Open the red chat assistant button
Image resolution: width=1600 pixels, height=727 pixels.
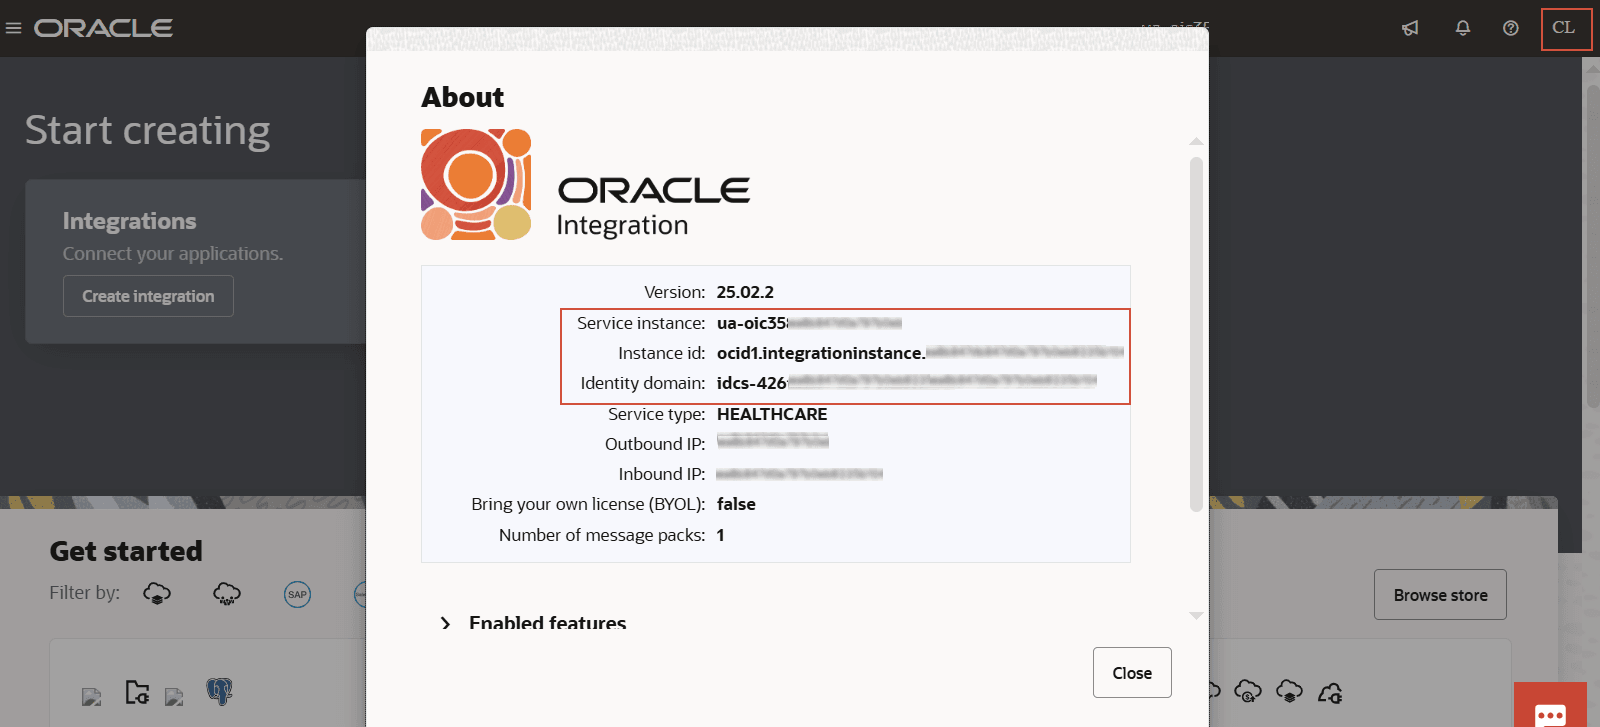coord(1550,705)
